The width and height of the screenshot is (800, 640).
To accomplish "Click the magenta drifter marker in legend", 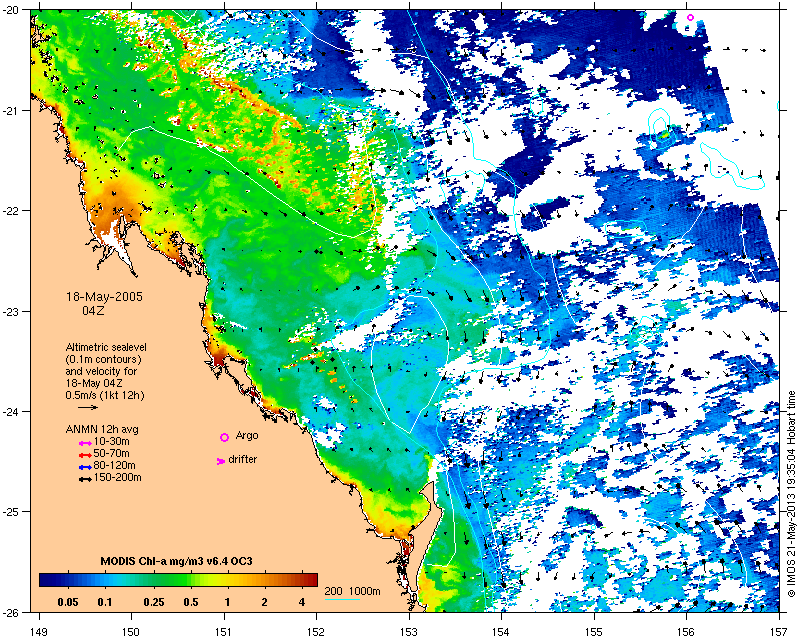I will [x=221, y=461].
